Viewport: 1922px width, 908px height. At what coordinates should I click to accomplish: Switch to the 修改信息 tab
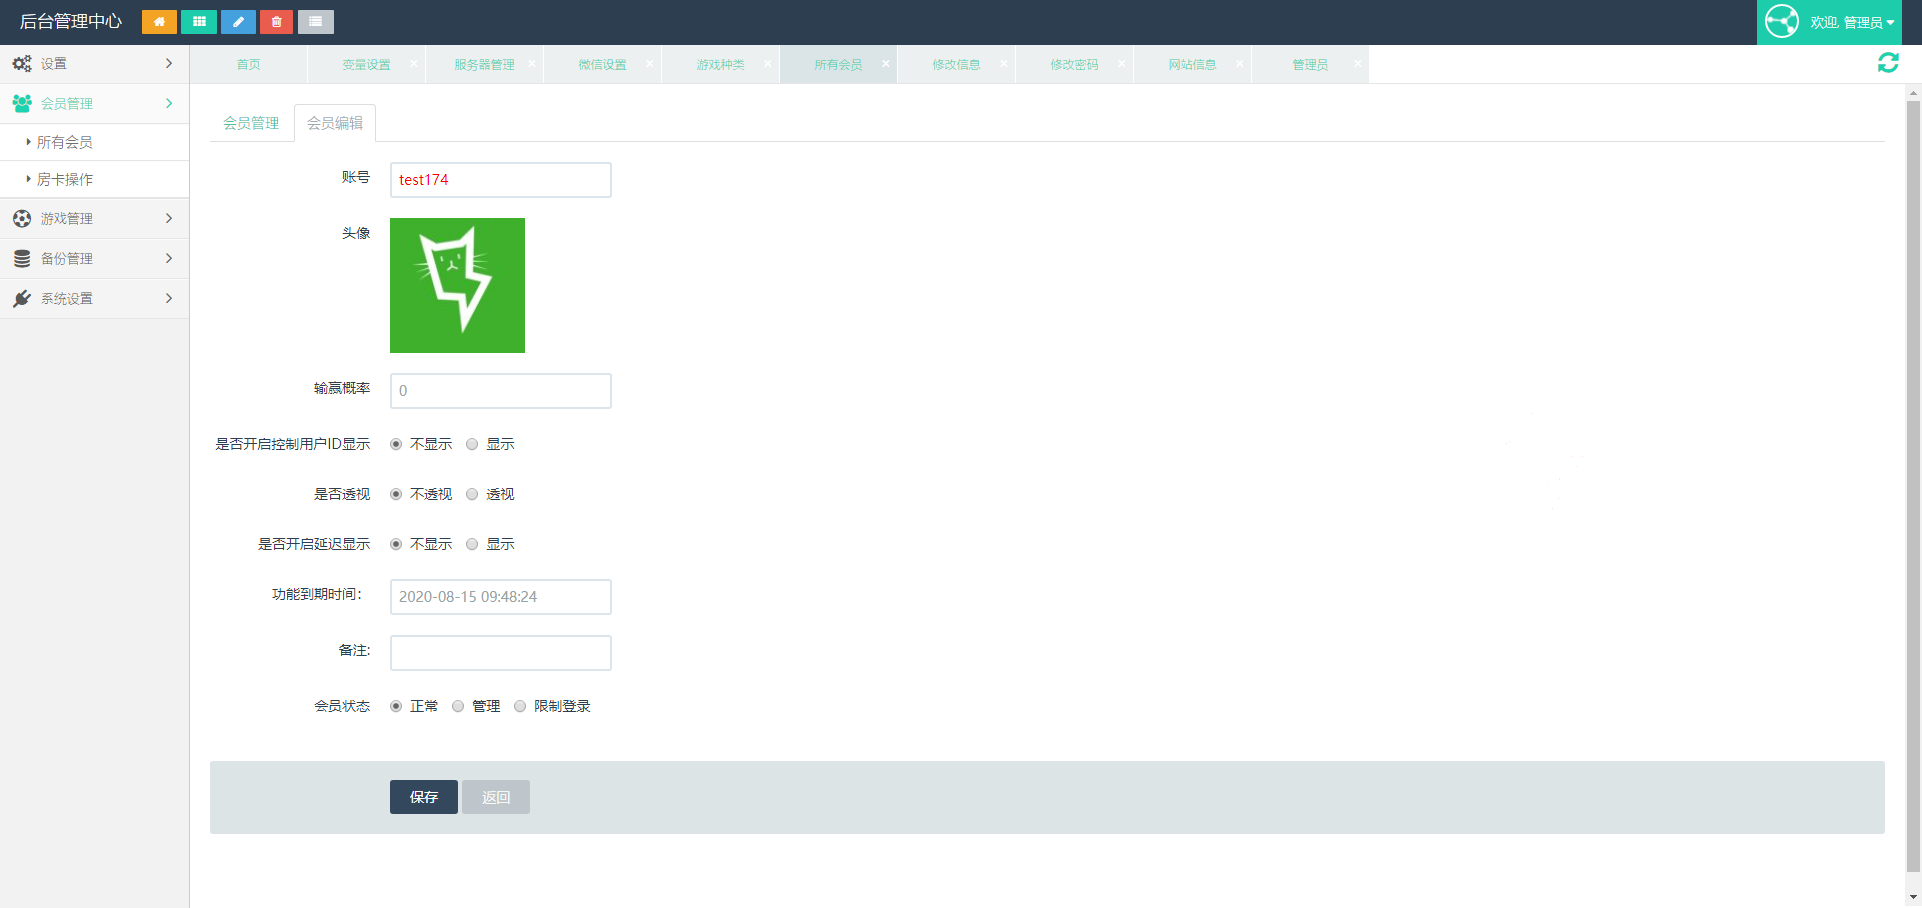click(956, 64)
